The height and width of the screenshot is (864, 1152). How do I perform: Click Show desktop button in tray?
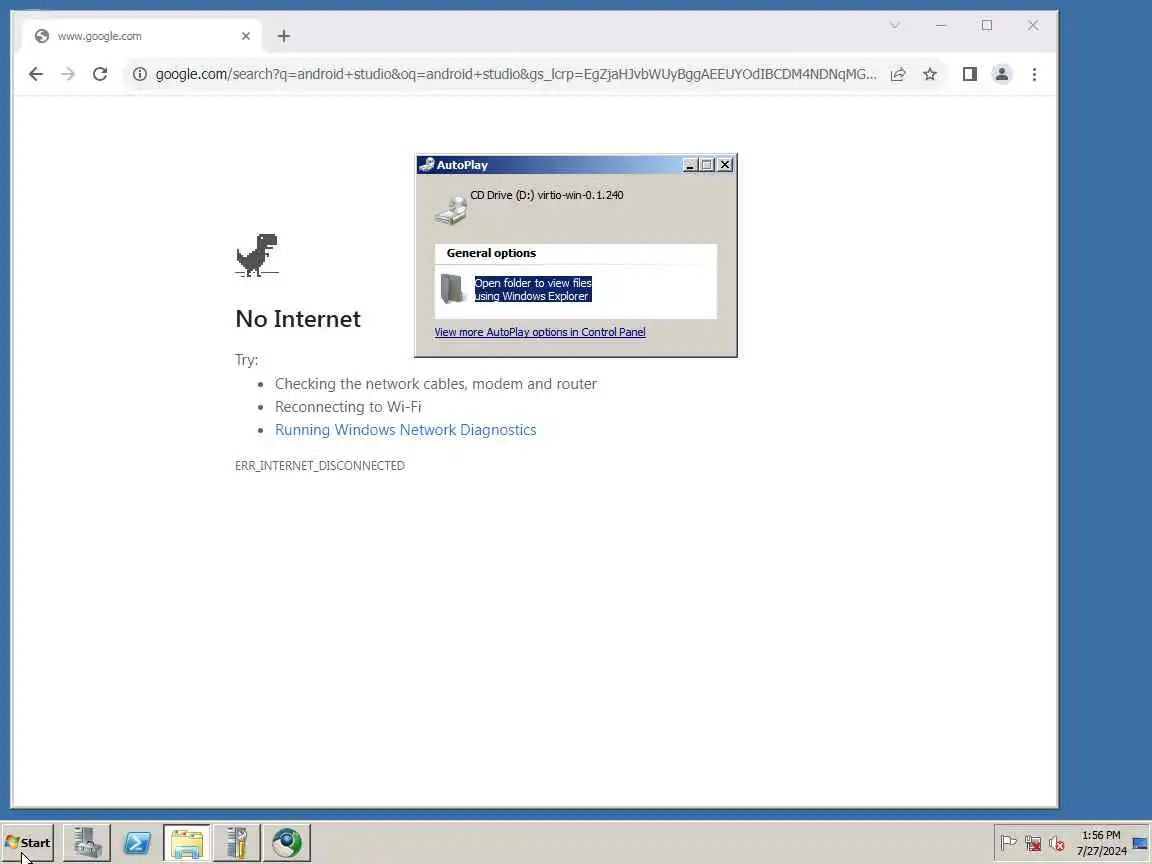[x=1140, y=843]
